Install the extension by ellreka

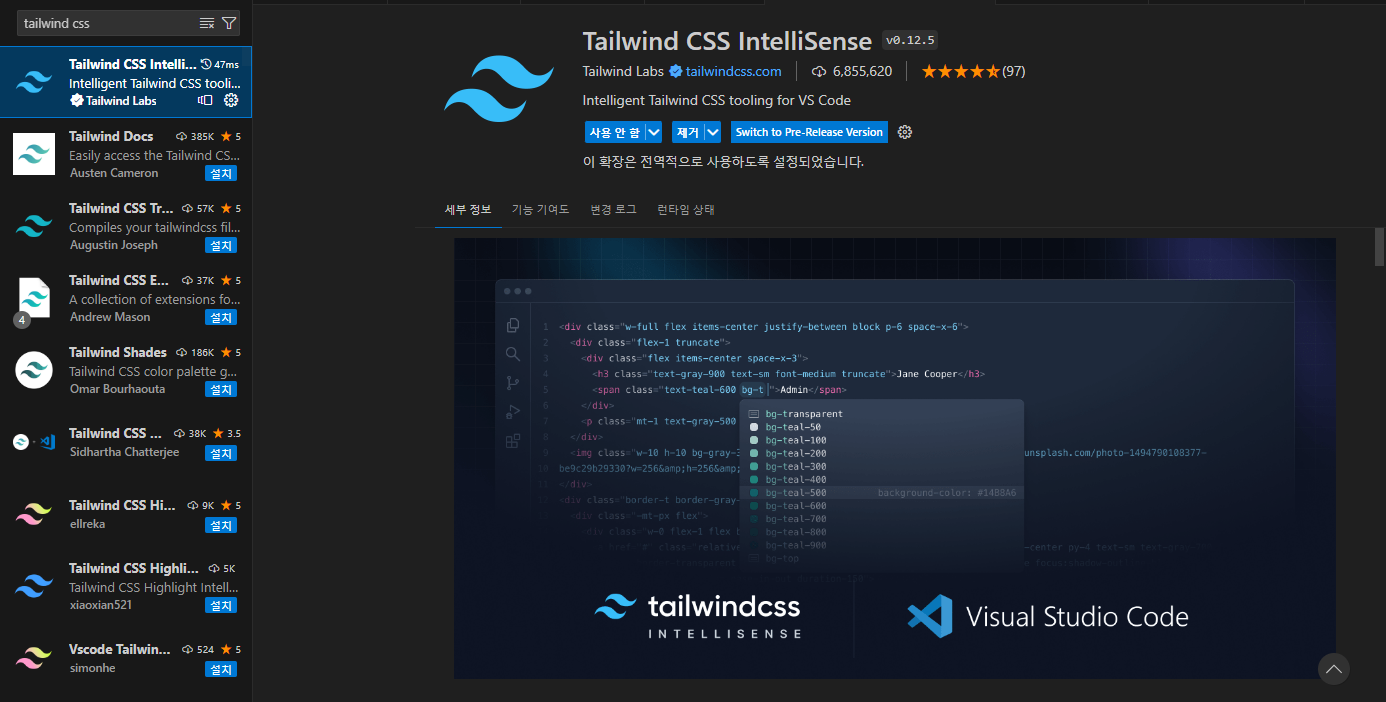(x=221, y=525)
